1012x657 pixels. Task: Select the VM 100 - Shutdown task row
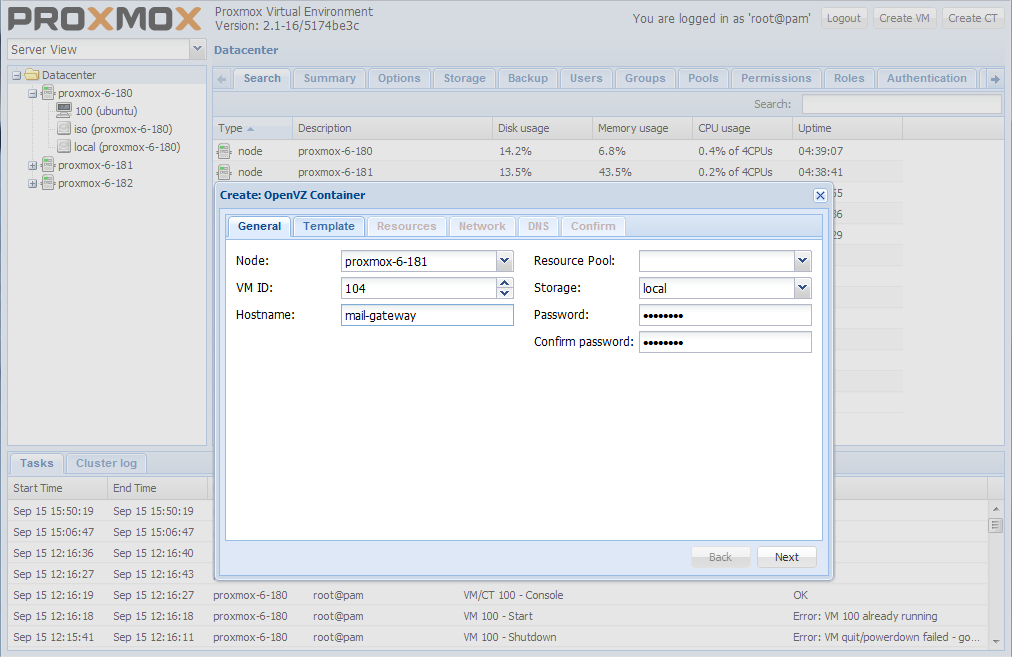[x=497, y=637]
